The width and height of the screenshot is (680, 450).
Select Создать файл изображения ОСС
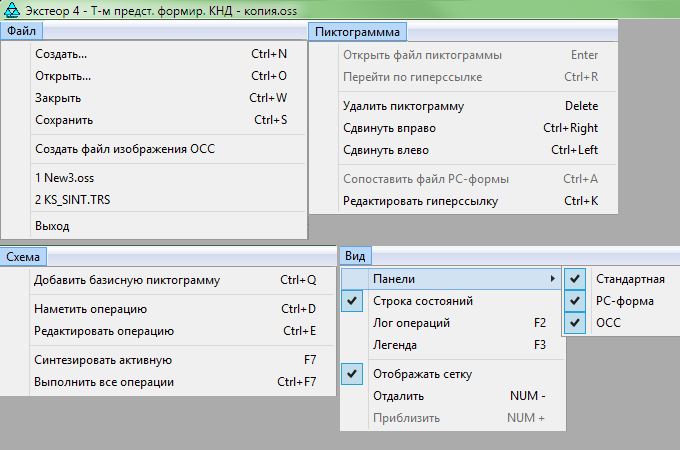click(x=125, y=149)
